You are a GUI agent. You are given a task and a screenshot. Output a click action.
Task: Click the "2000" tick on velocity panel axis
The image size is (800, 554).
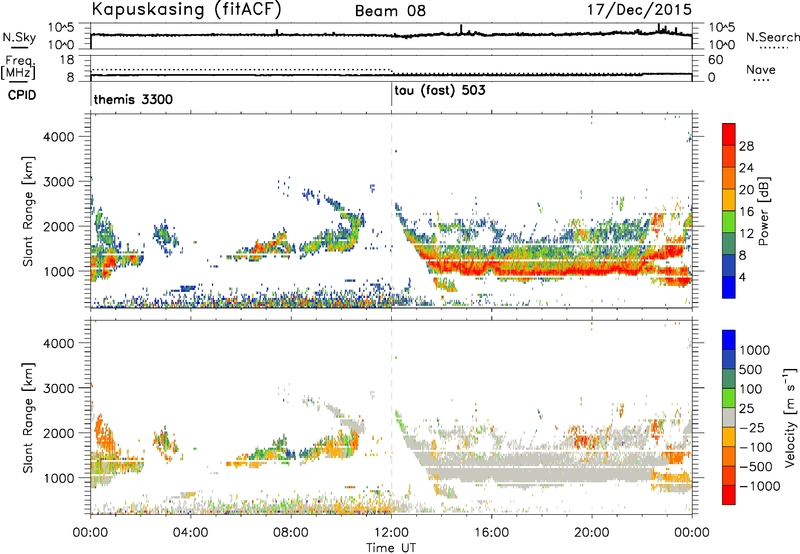[58, 433]
